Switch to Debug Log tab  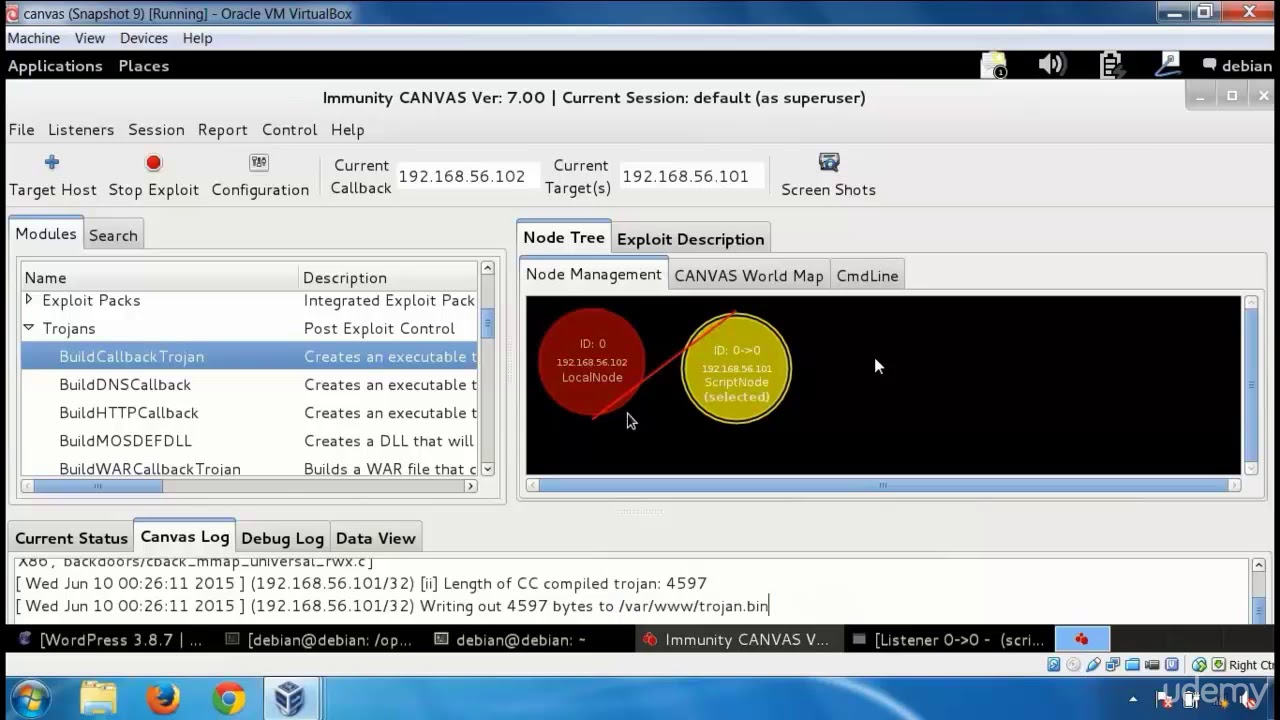[x=282, y=538]
